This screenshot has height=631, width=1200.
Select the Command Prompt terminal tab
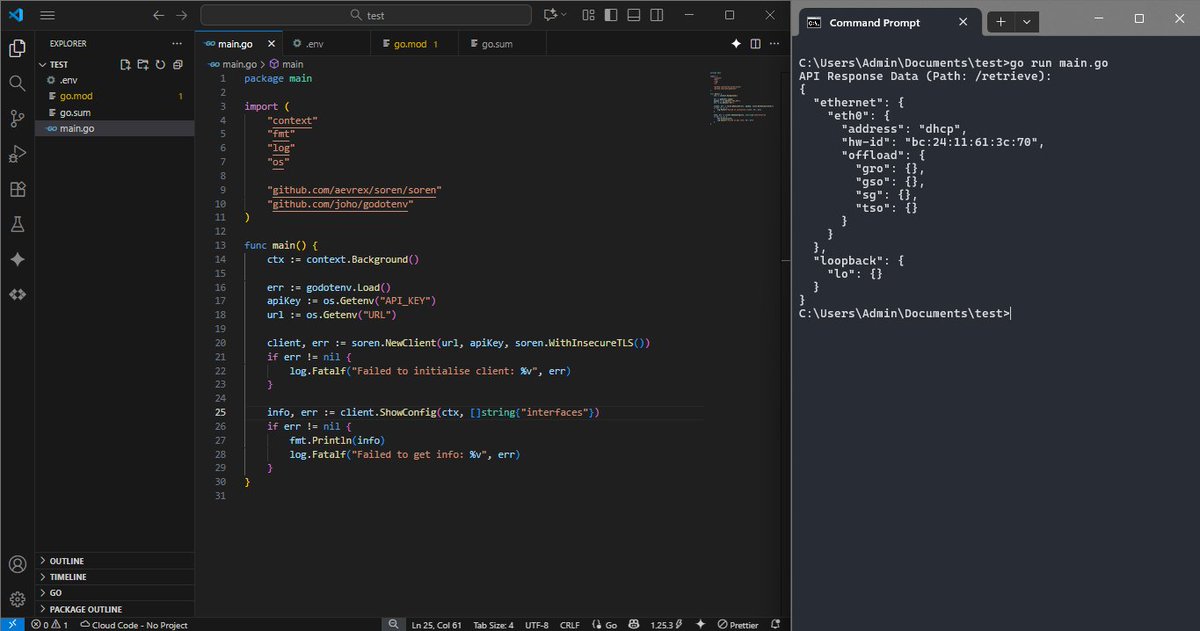pos(888,22)
